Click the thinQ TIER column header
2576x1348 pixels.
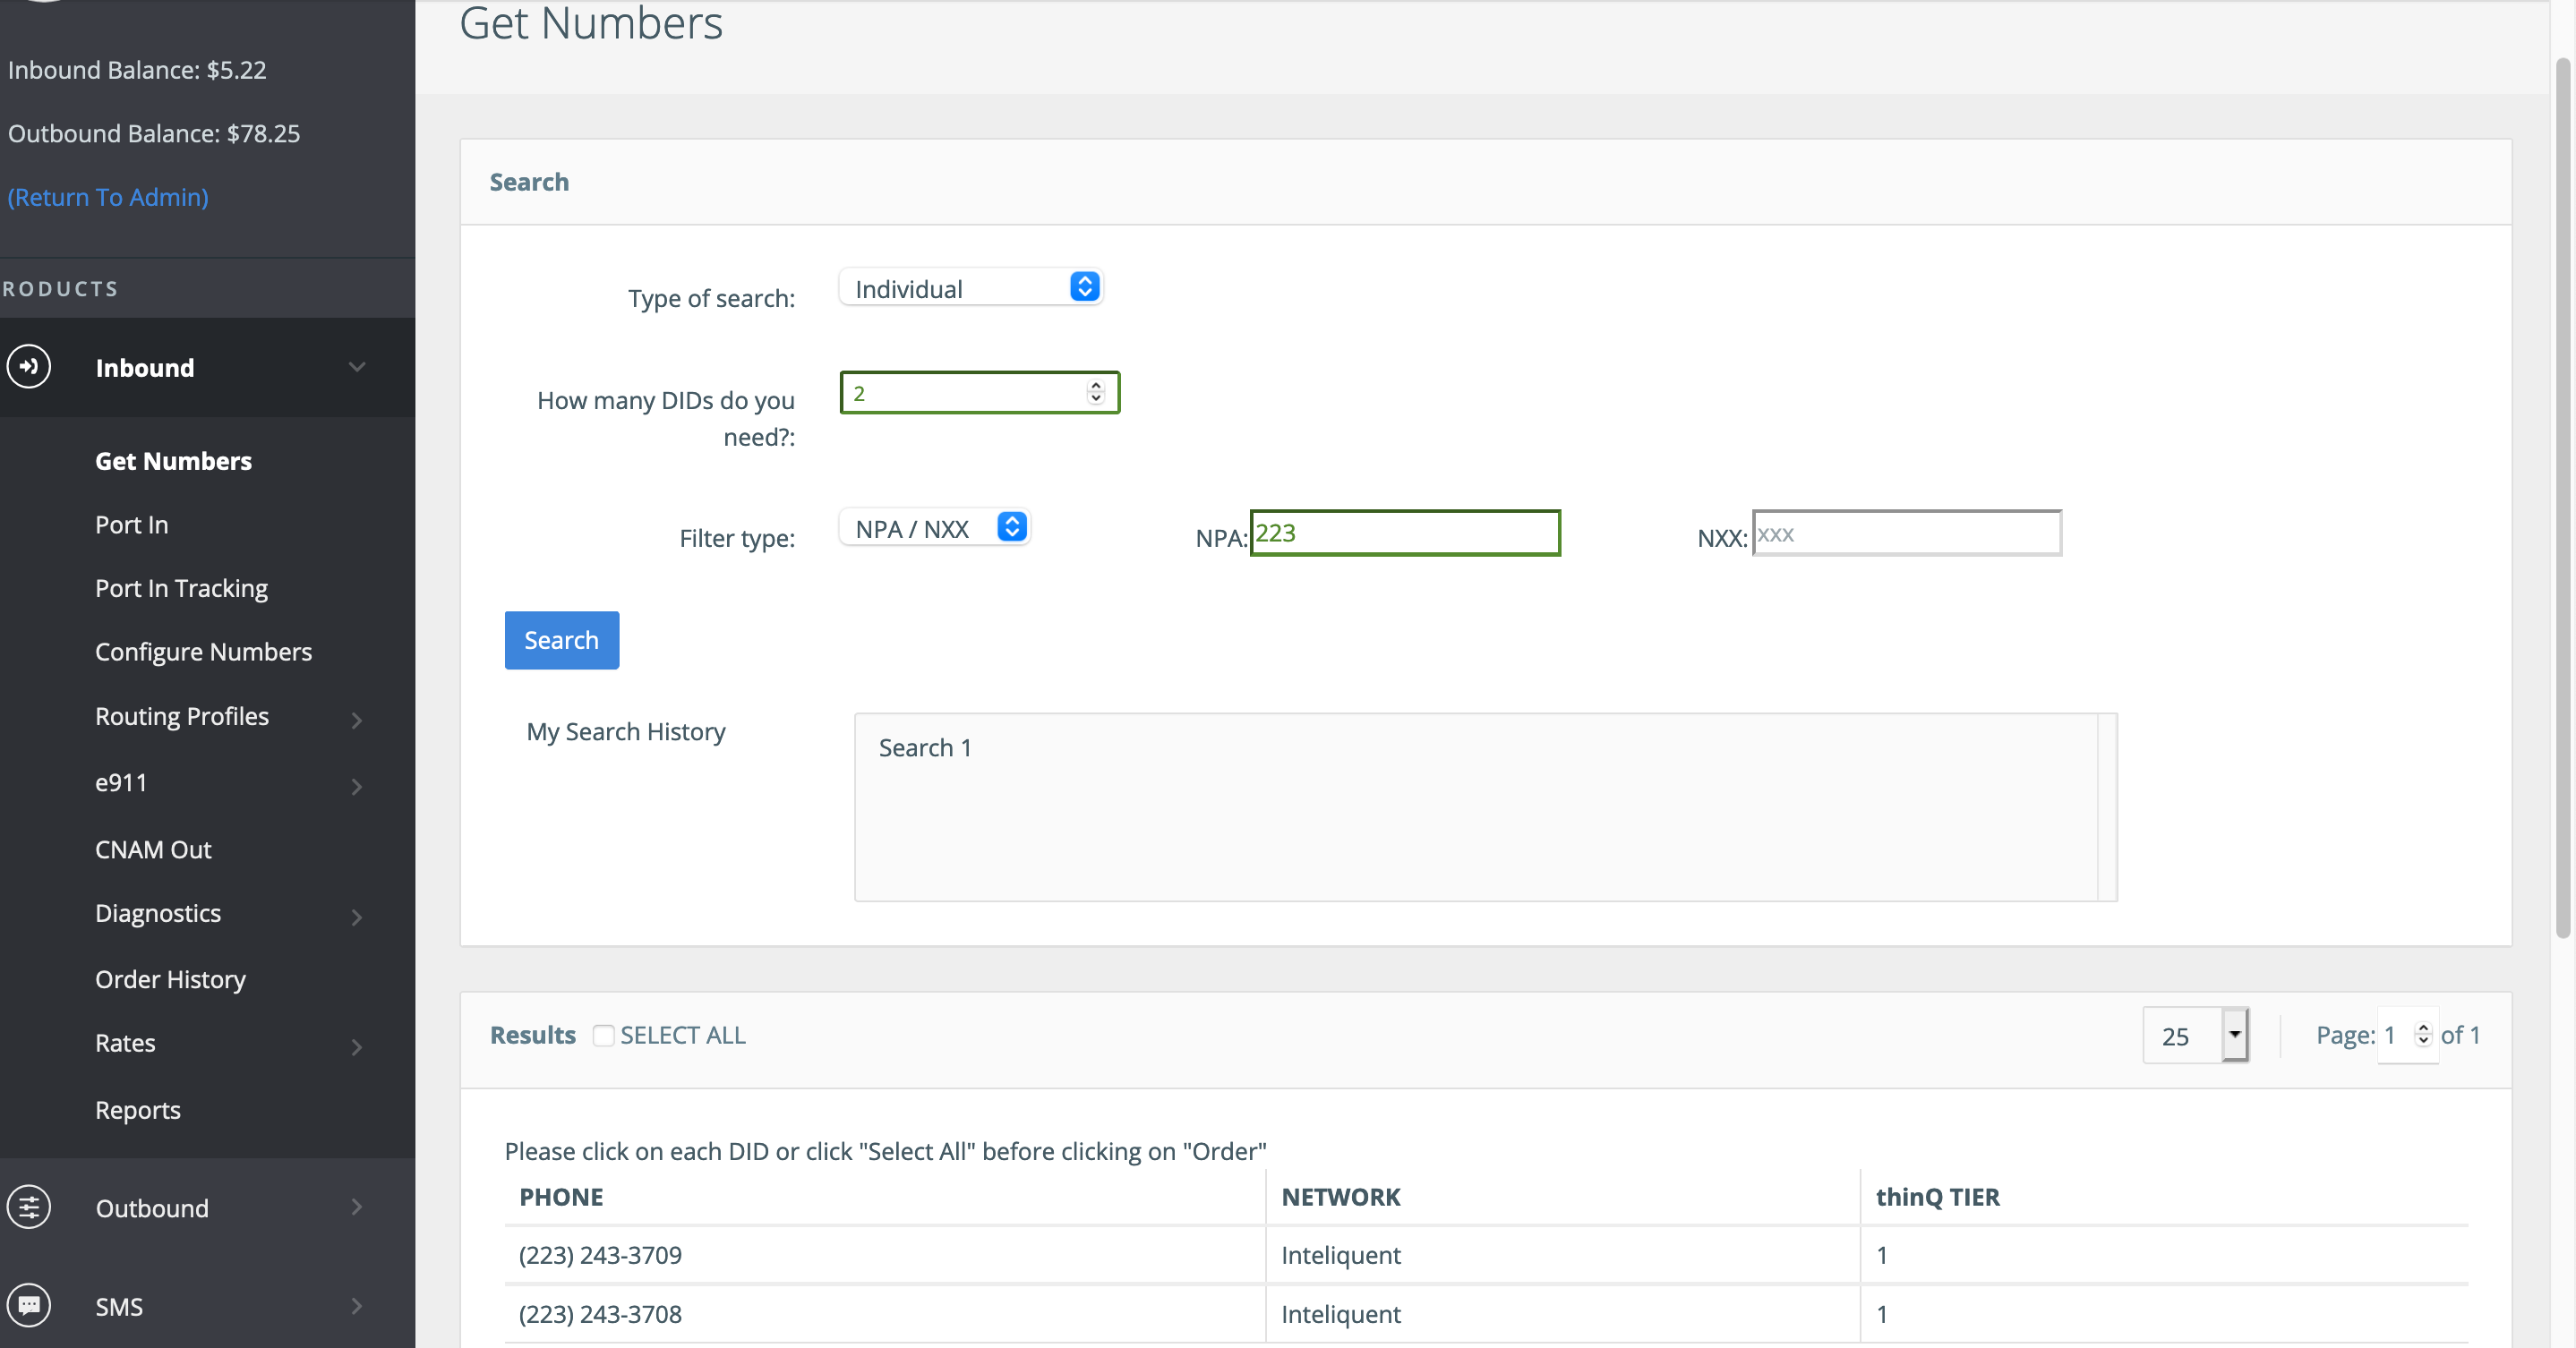[x=1938, y=1197]
